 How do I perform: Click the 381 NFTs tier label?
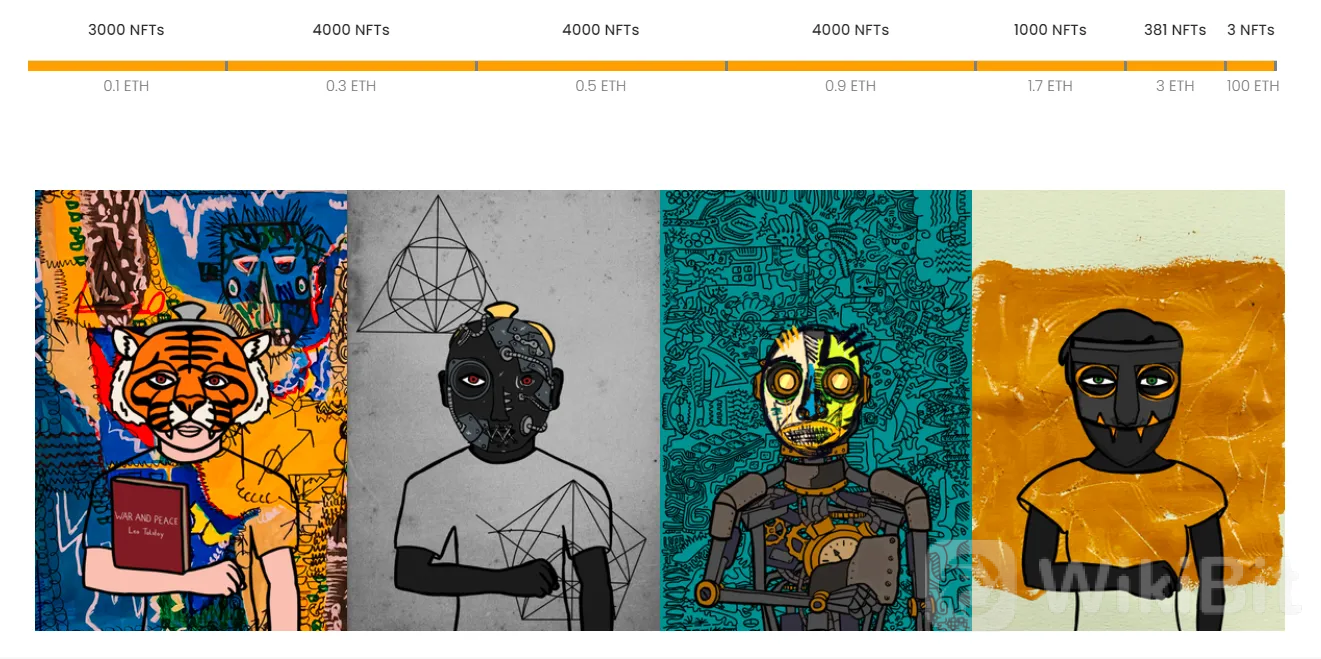(x=1175, y=30)
